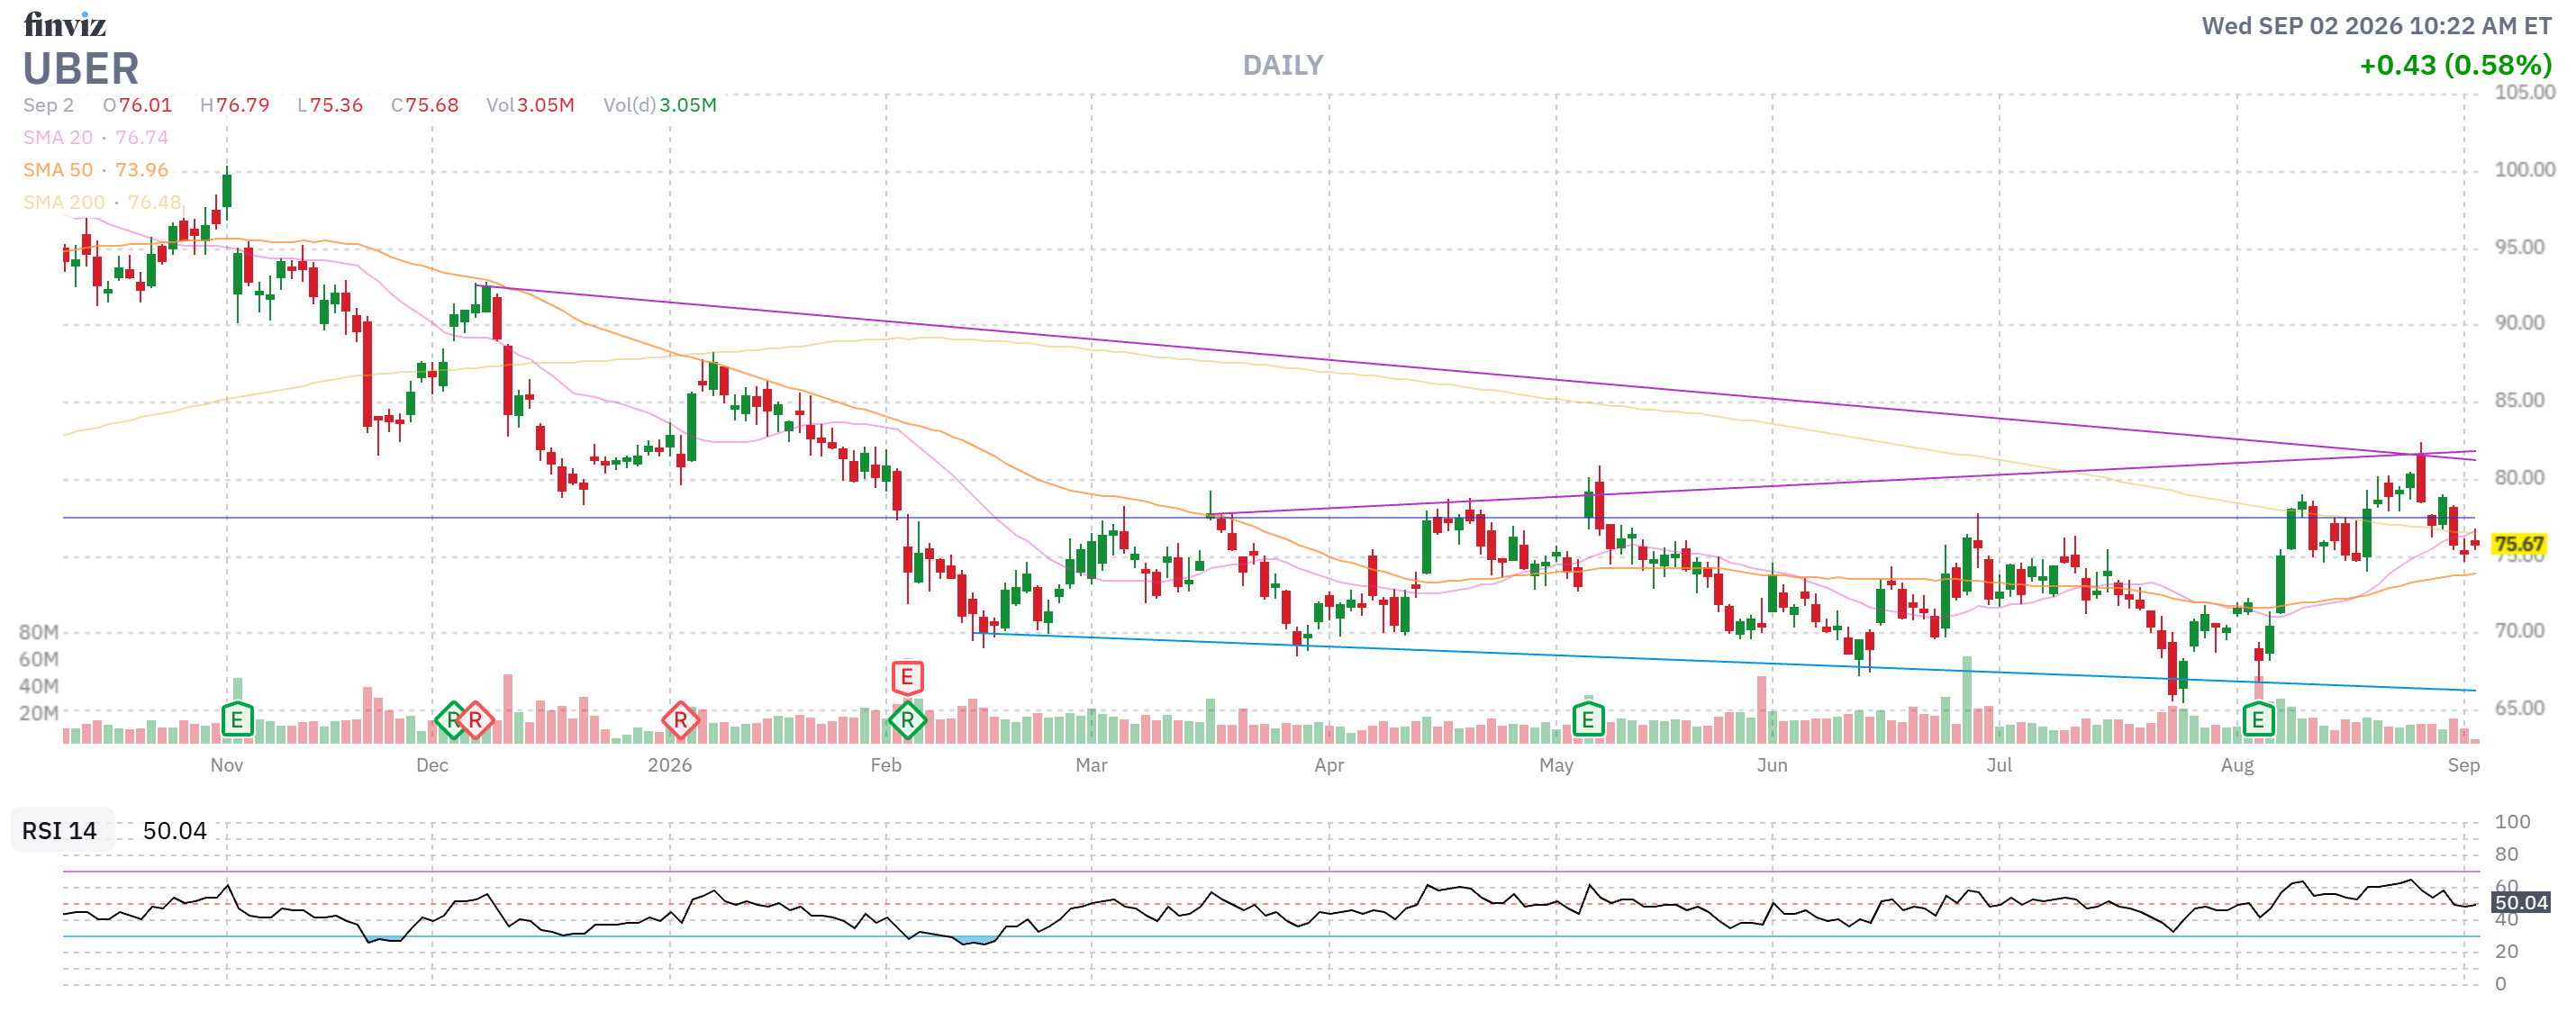Click the SMA 50 legend entry

pos(96,170)
